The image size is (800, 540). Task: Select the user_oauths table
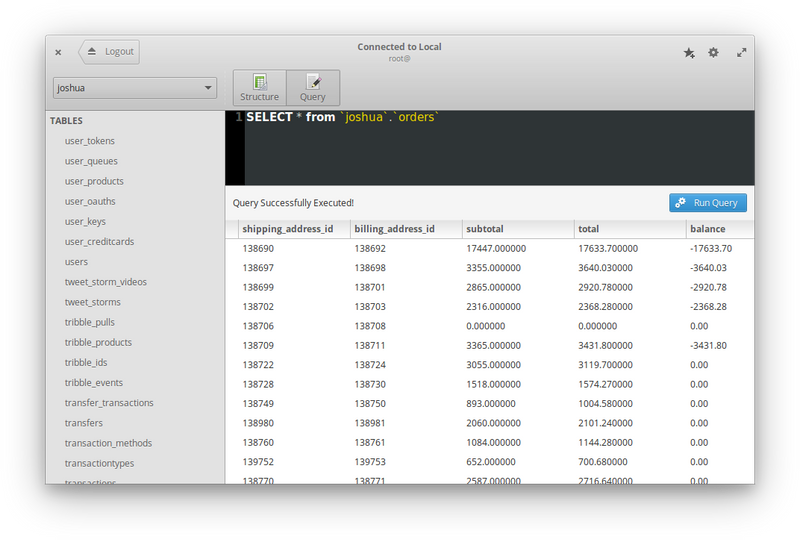90,202
